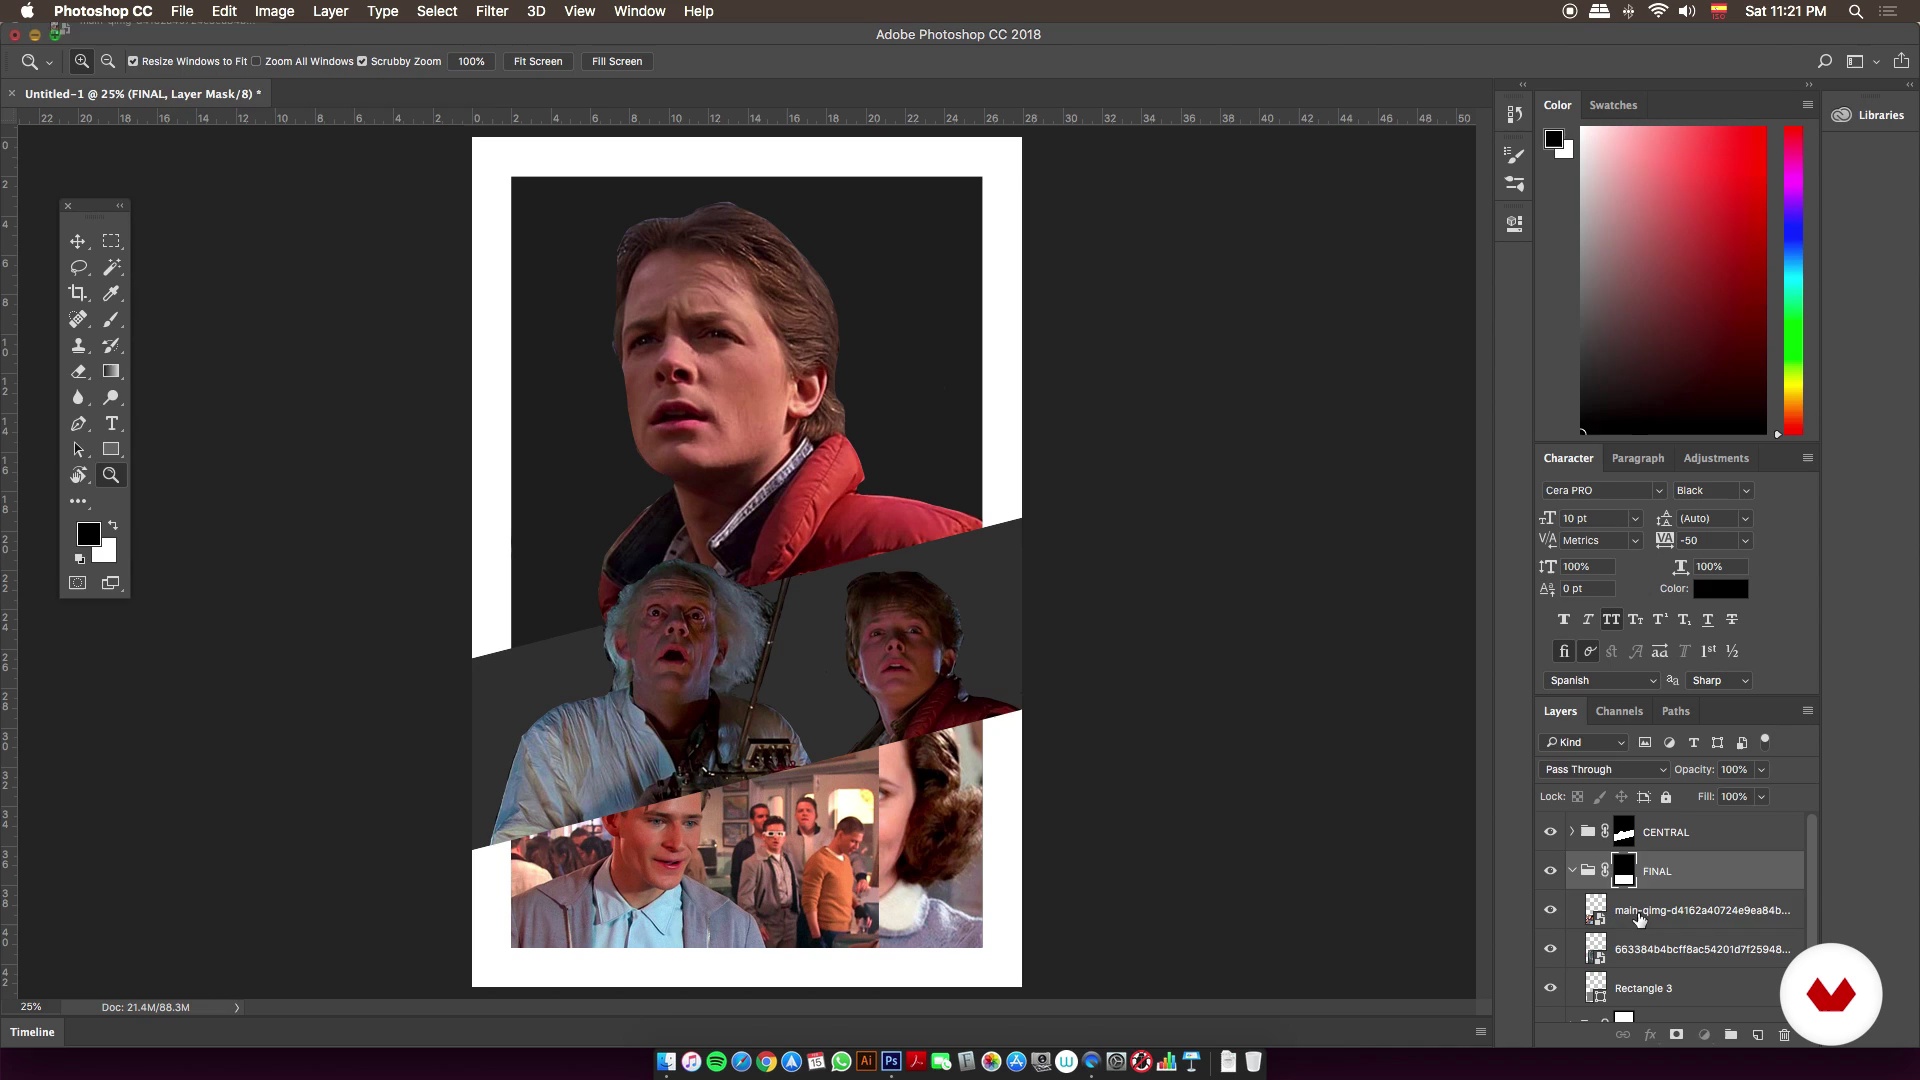Select the Zoom tool in toolbox
The width and height of the screenshot is (1920, 1080).
[111, 475]
